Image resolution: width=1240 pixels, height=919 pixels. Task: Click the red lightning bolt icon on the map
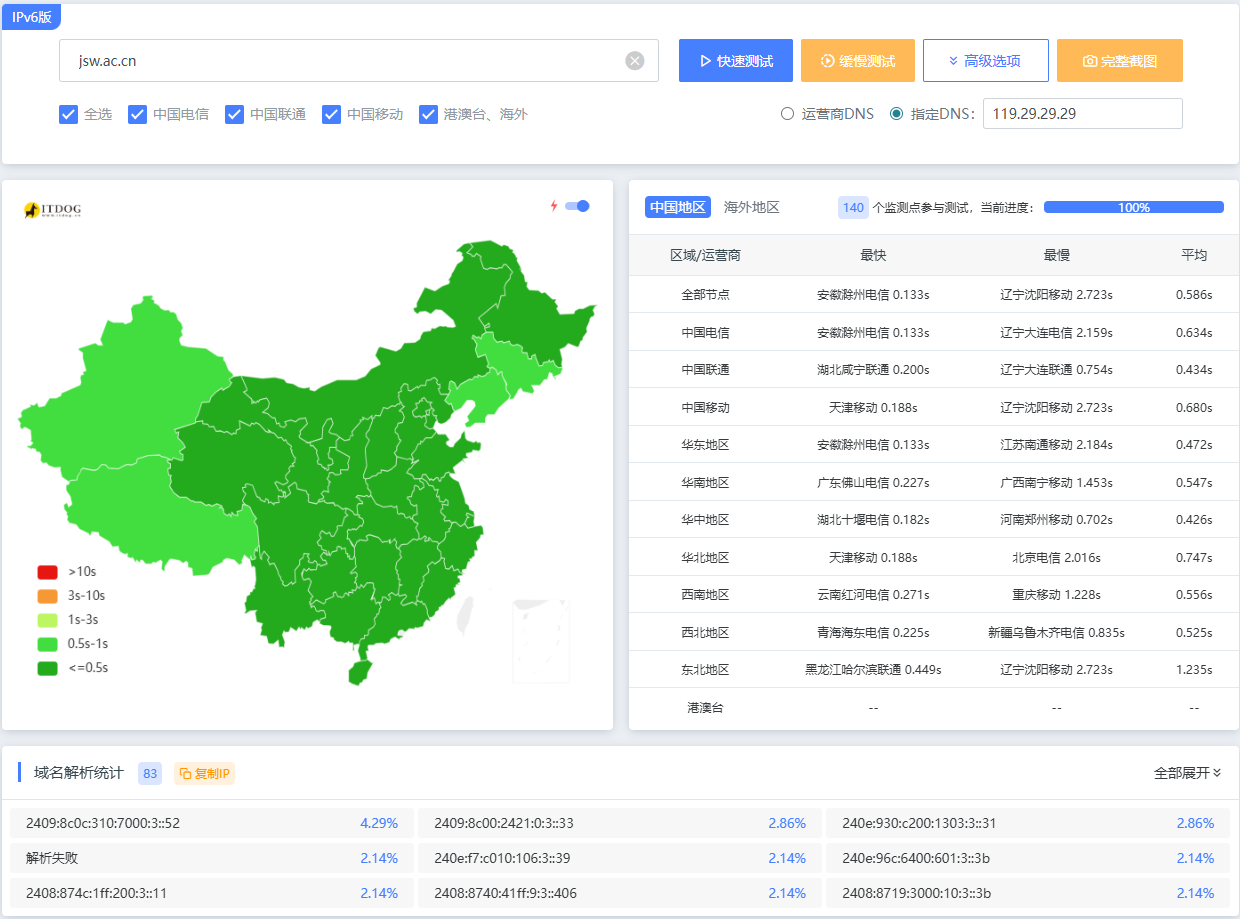click(554, 204)
